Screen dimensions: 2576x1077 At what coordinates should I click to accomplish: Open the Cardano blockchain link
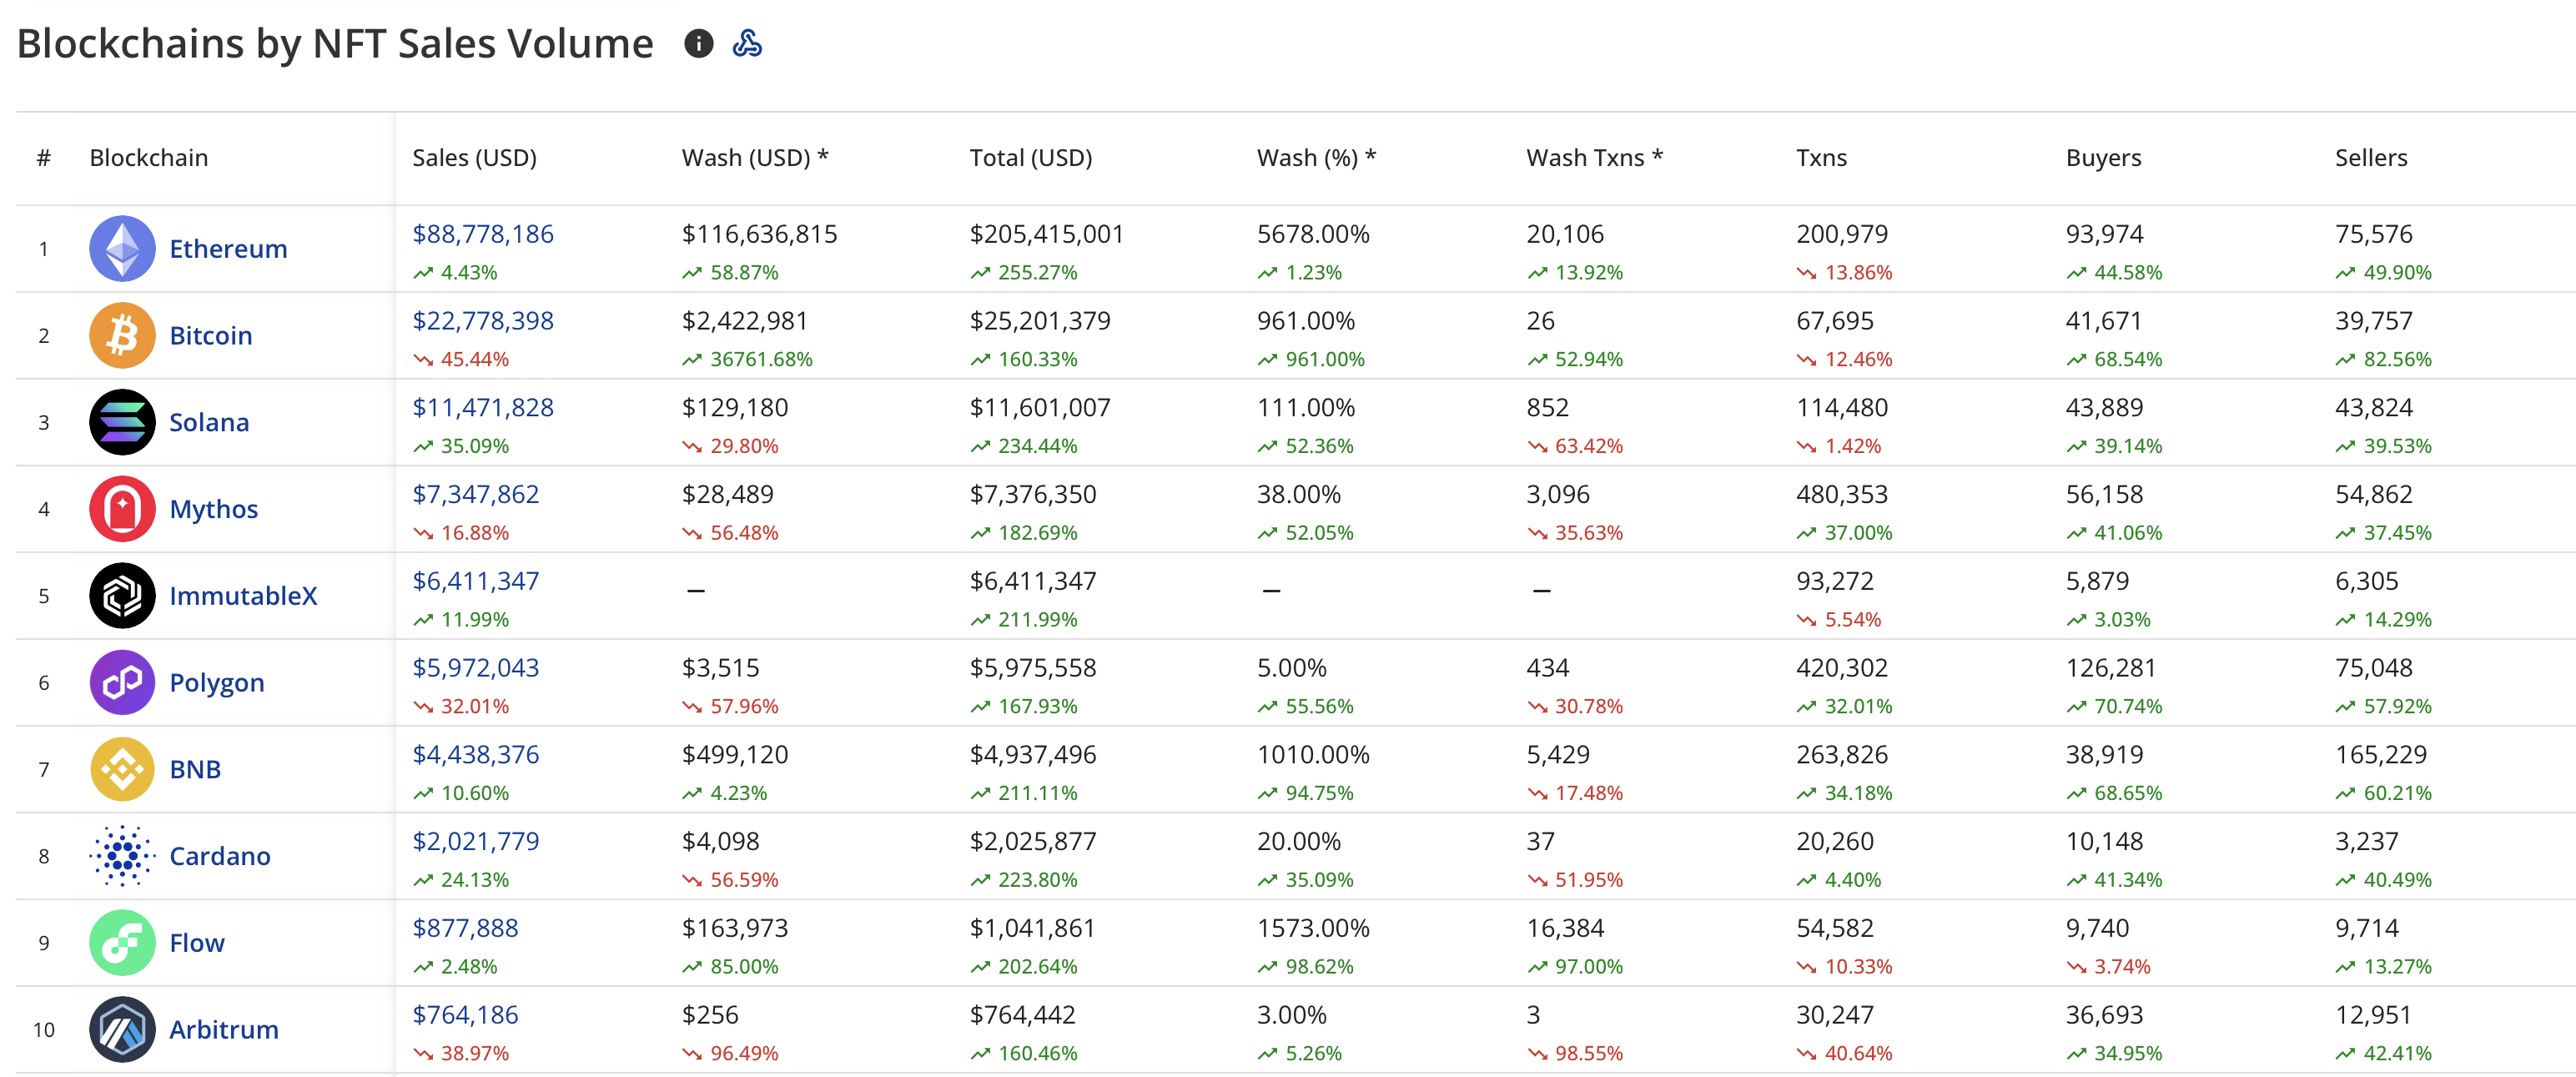(x=220, y=856)
